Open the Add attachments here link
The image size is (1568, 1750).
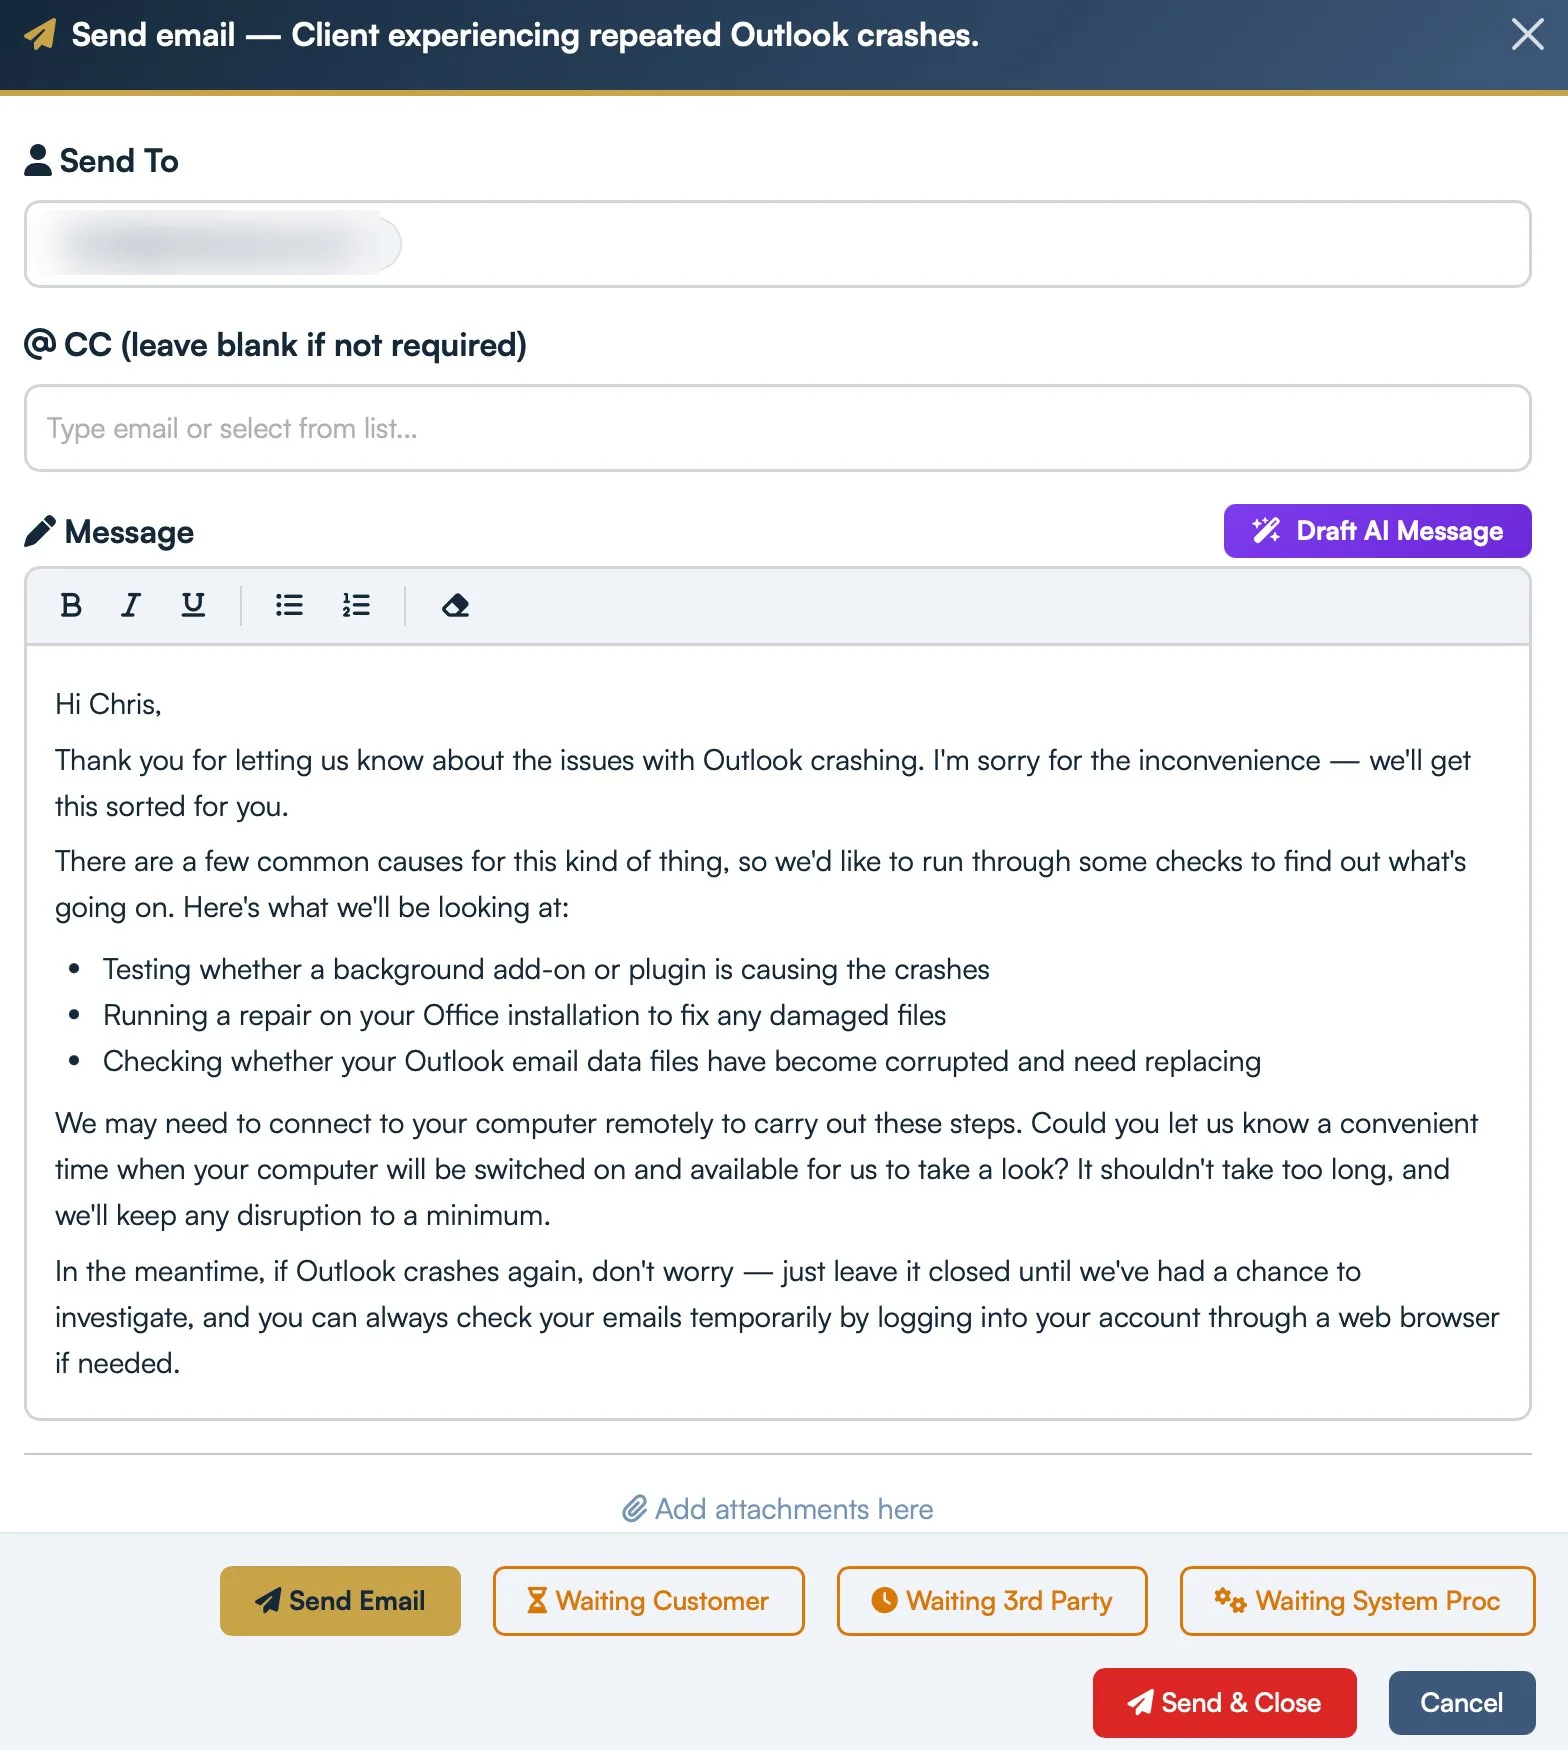point(792,1509)
